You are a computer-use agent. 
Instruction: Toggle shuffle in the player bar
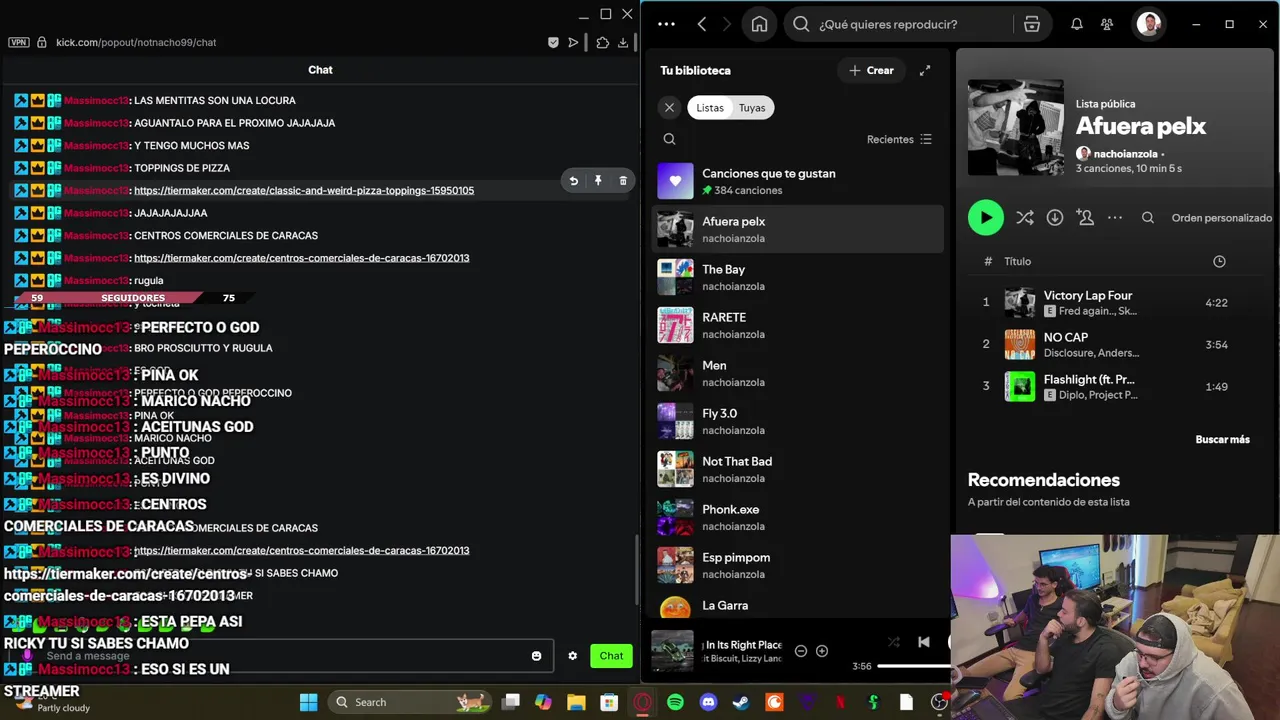894,642
